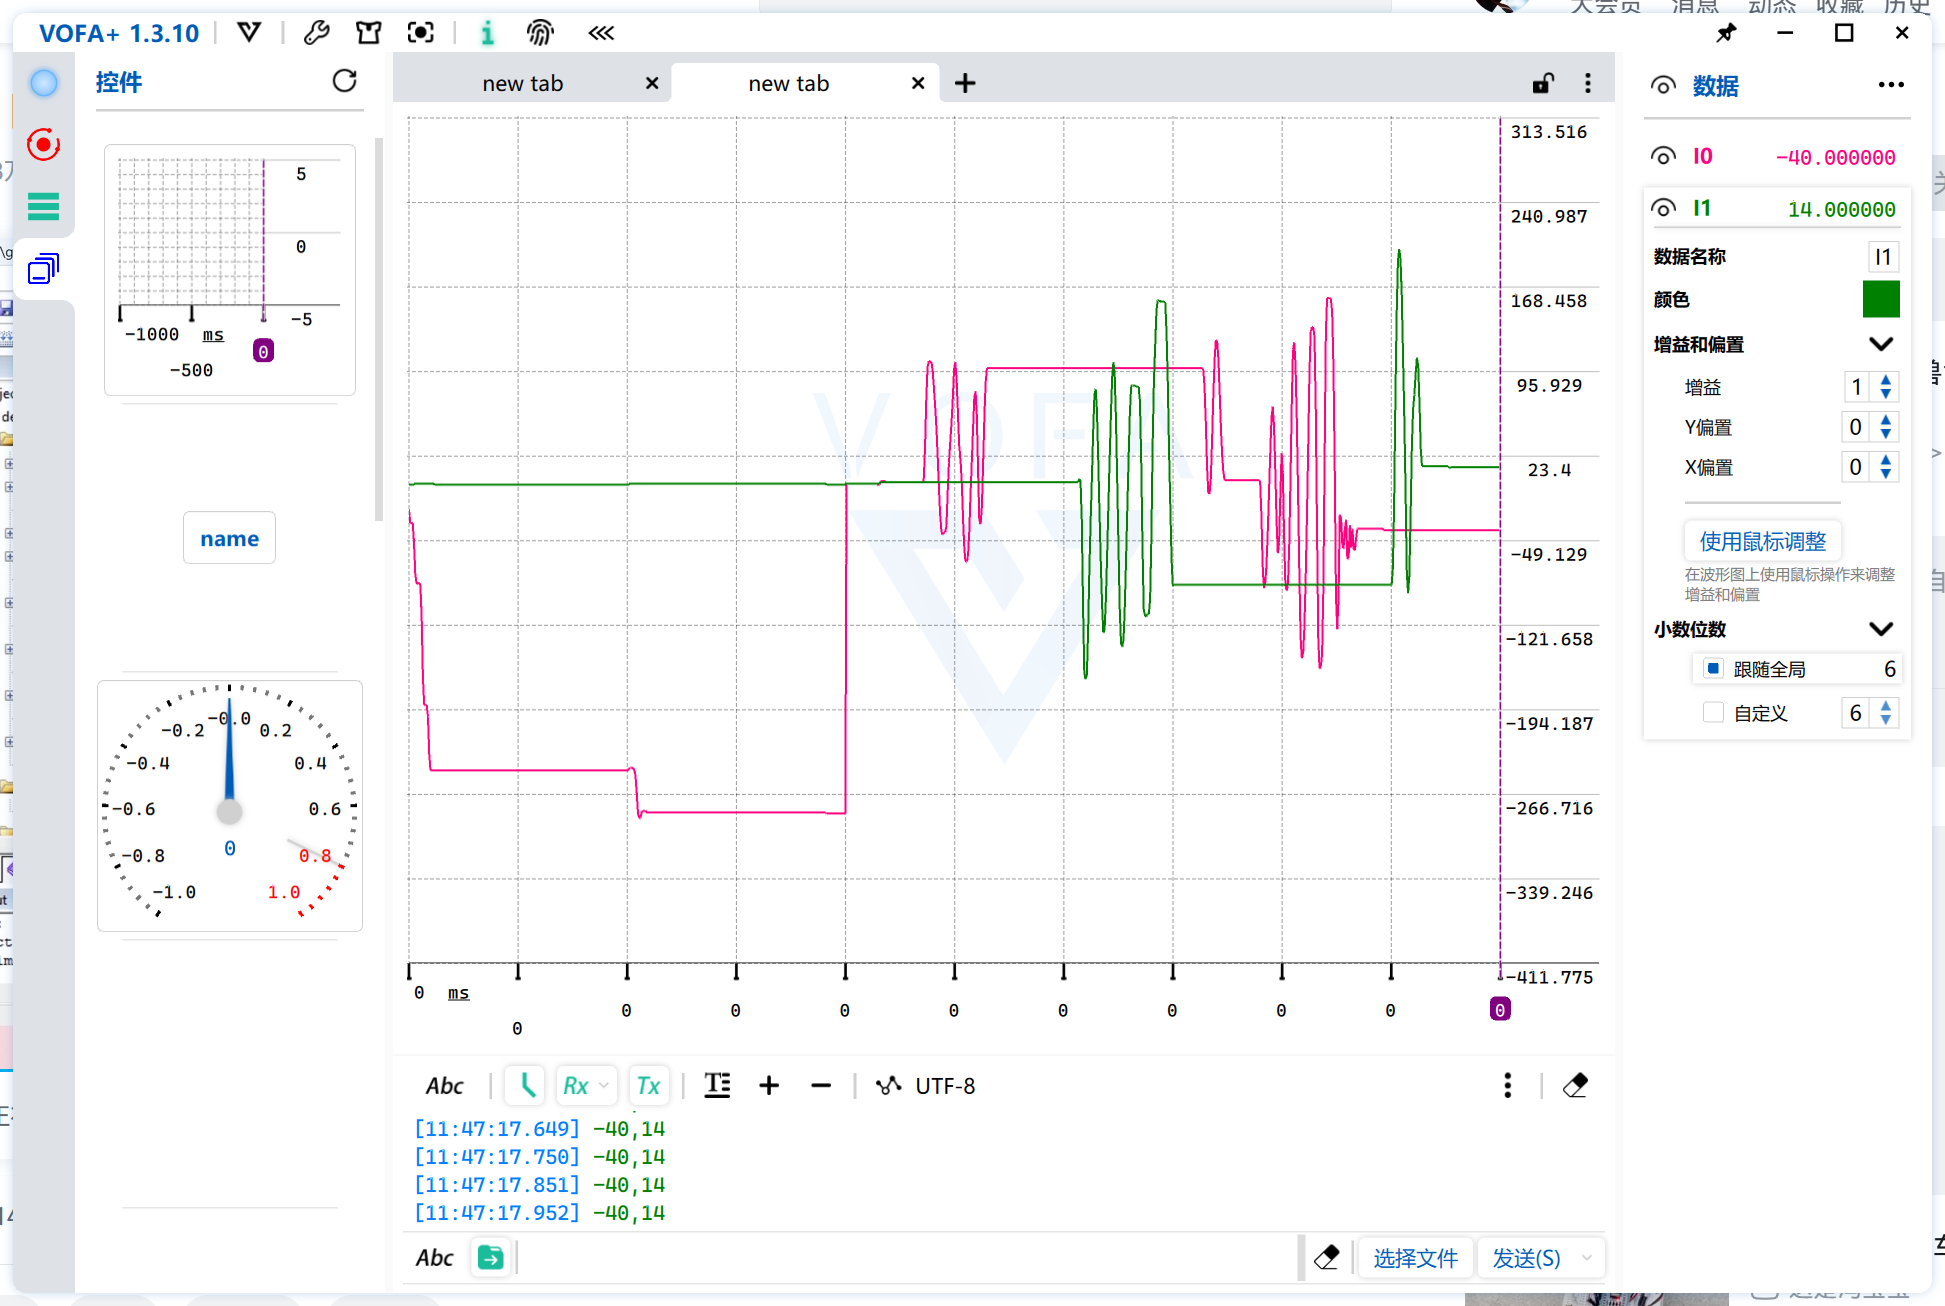Click the green phone-style receive icon
1945x1306 pixels.
point(526,1085)
